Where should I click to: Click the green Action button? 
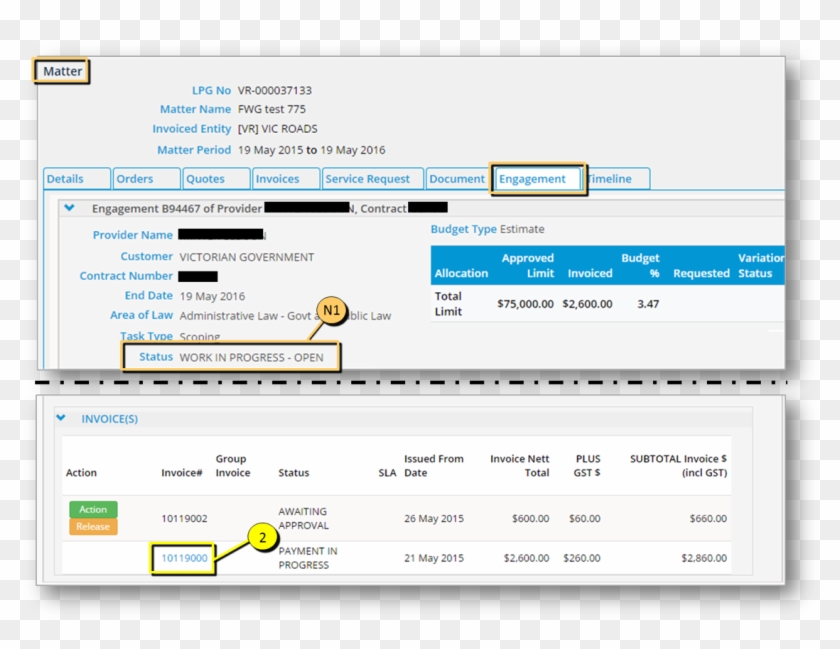point(93,508)
